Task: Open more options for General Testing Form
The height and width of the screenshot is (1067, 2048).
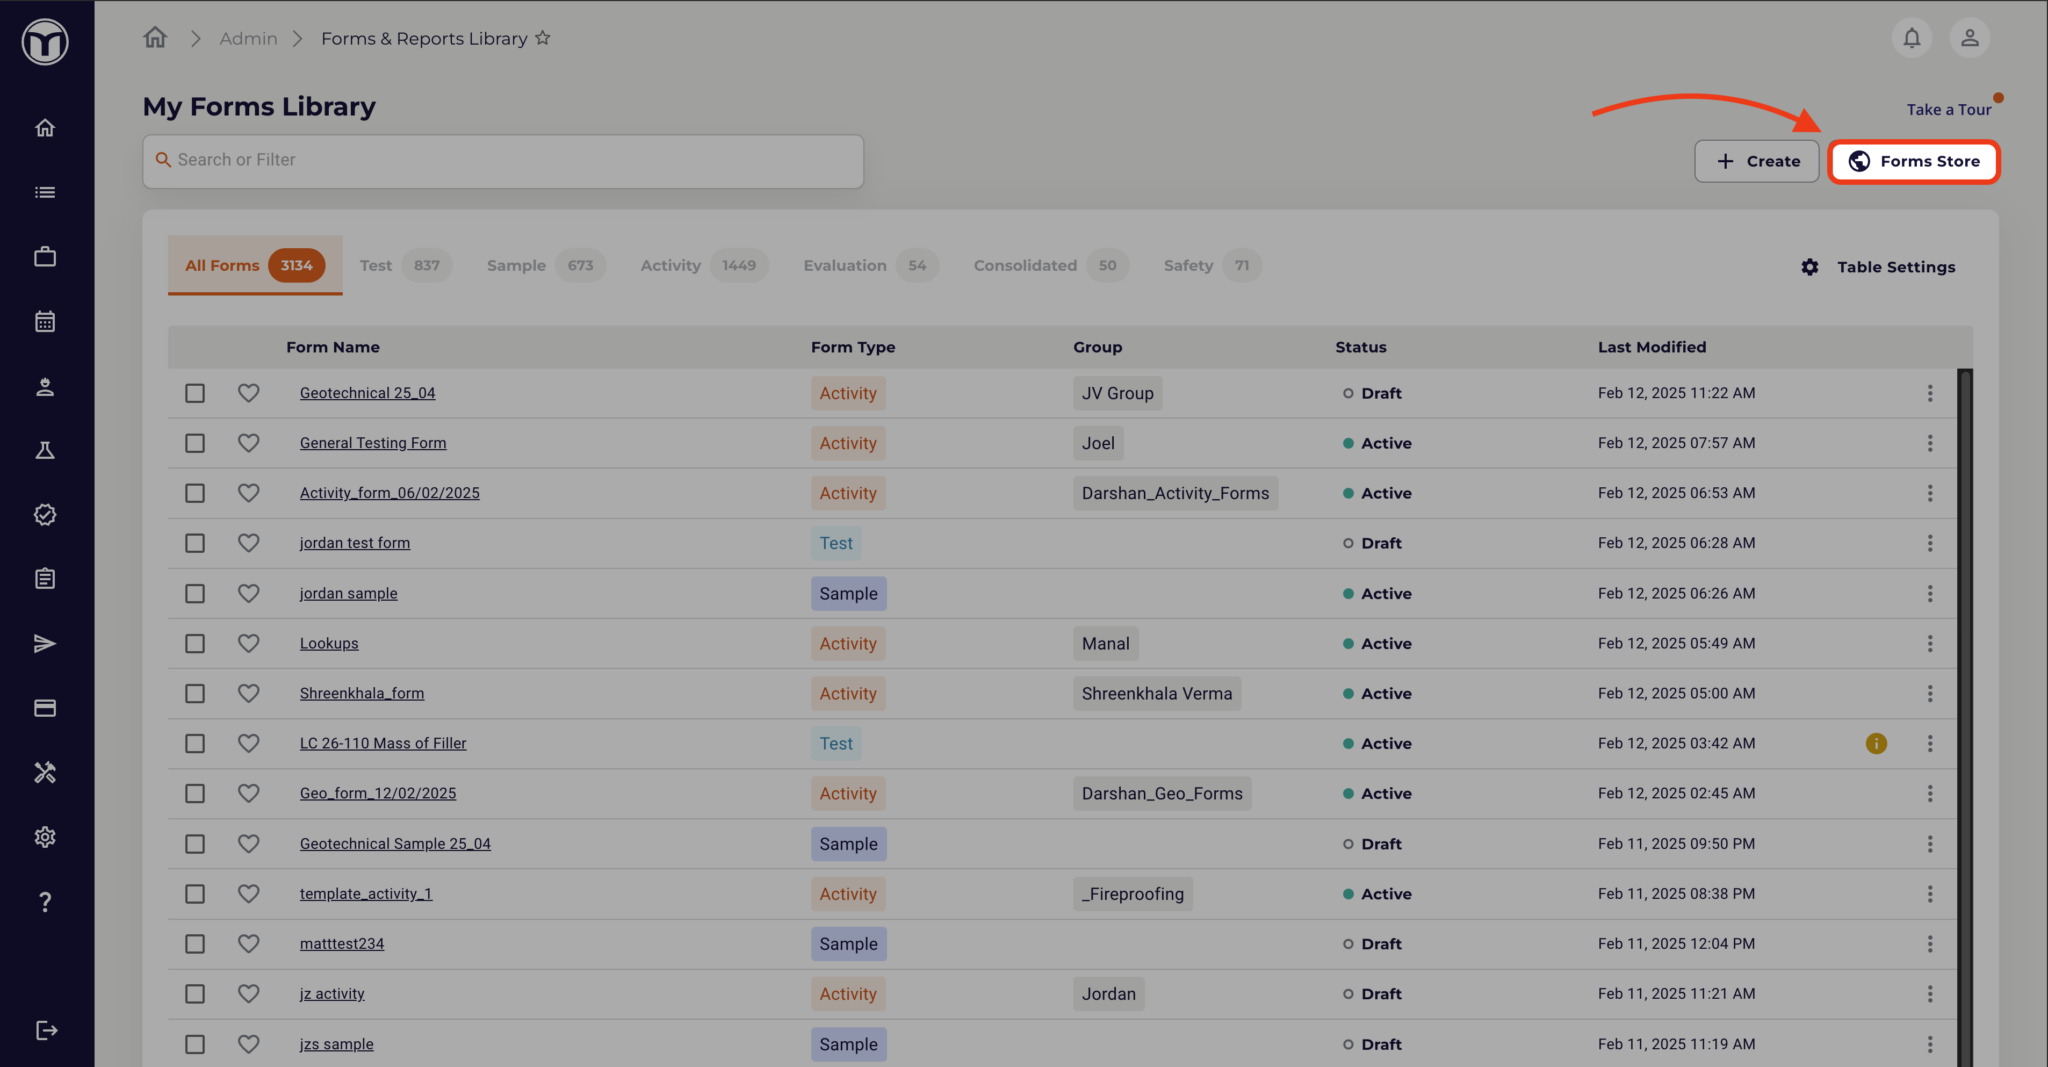Action: [x=1929, y=443]
